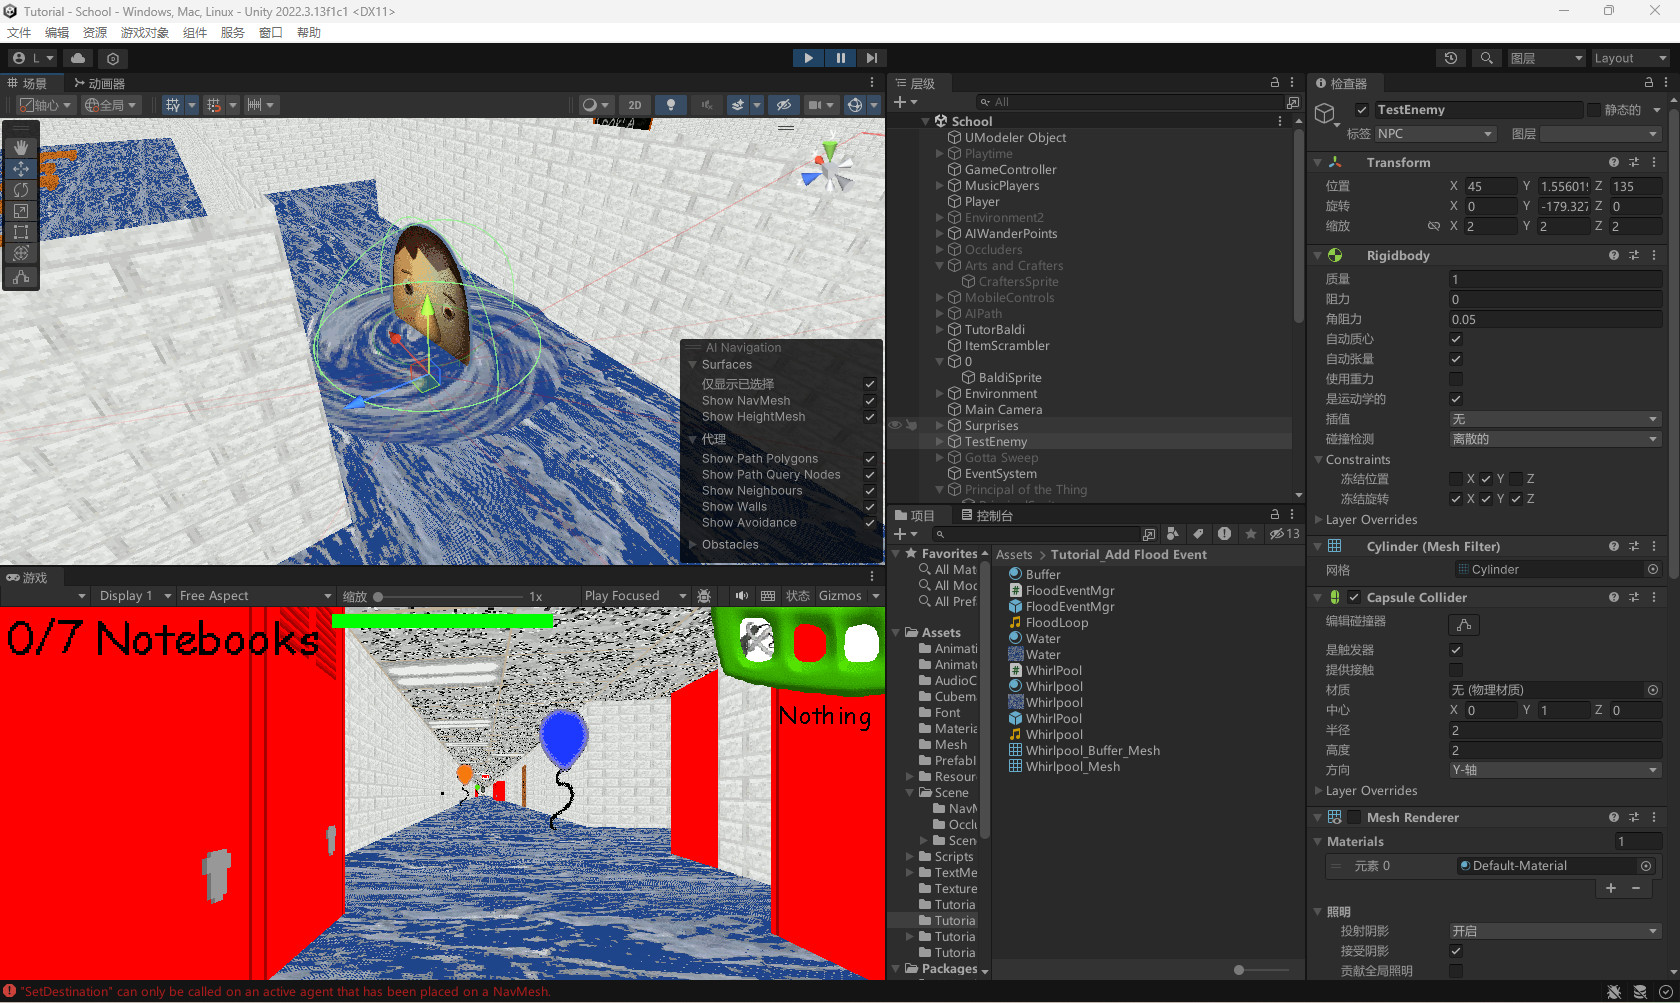Image resolution: width=1680 pixels, height=1003 pixels.
Task: Toggle Rigidbody is-kinematic checkbox
Action: pyautogui.click(x=1456, y=399)
